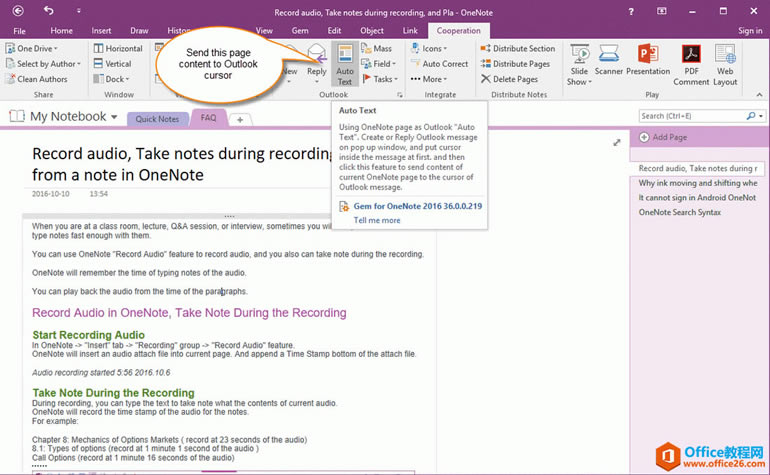The image size is (770, 475).
Task: Open the Presentation PowerPoint icon
Action: (x=648, y=60)
